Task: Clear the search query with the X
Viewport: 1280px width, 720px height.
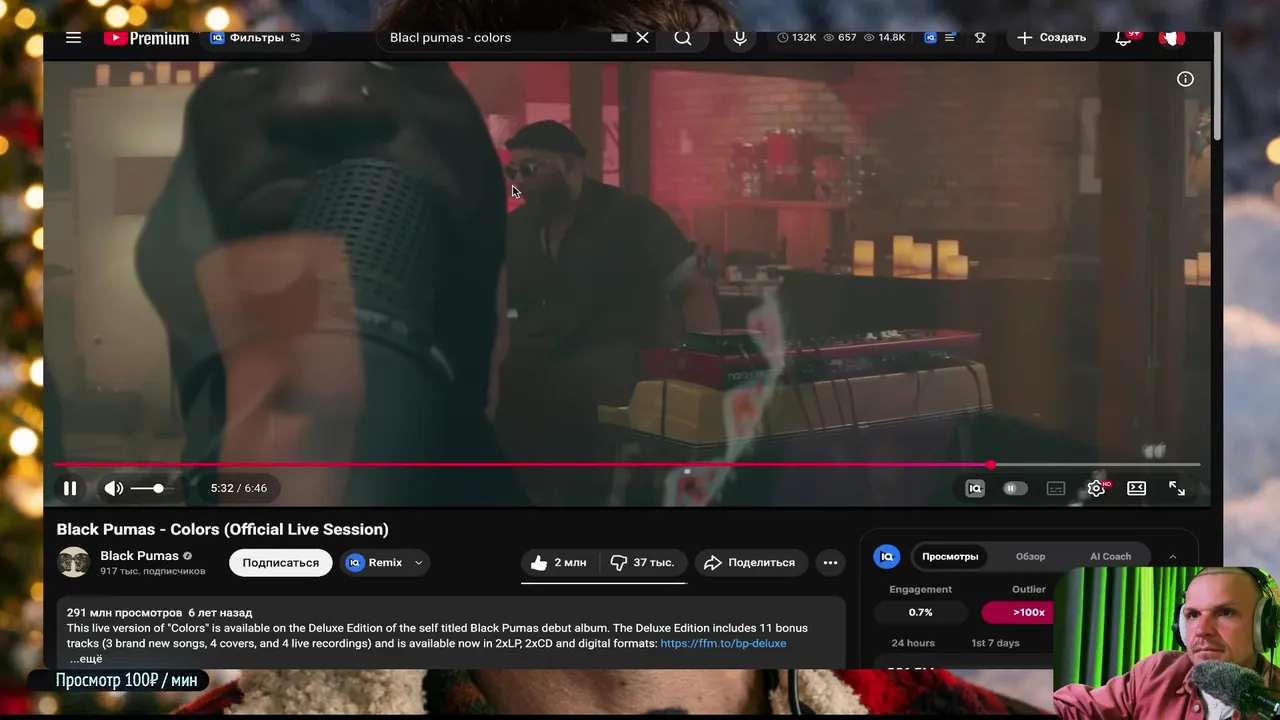Action: pos(643,37)
